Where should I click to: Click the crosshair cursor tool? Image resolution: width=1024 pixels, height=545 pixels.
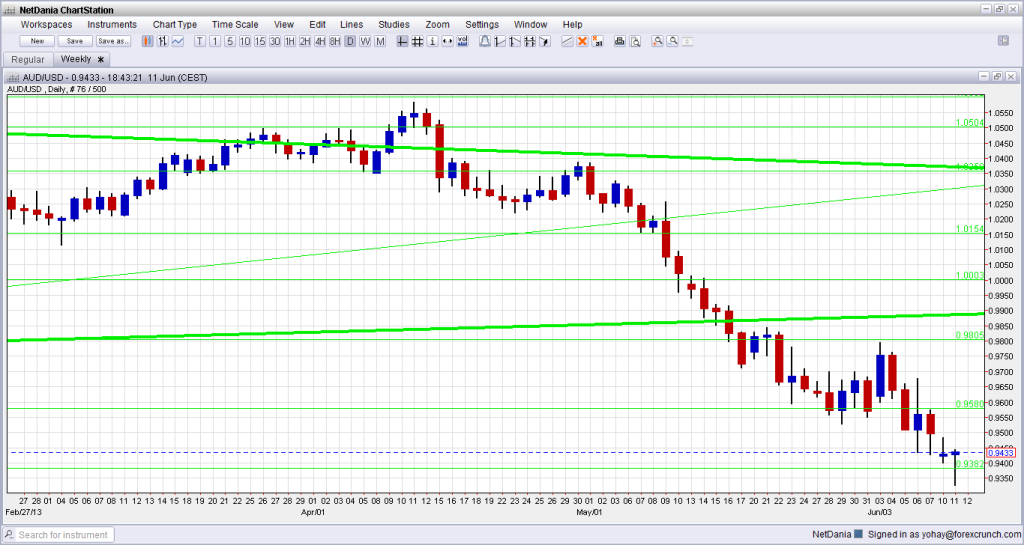402,41
